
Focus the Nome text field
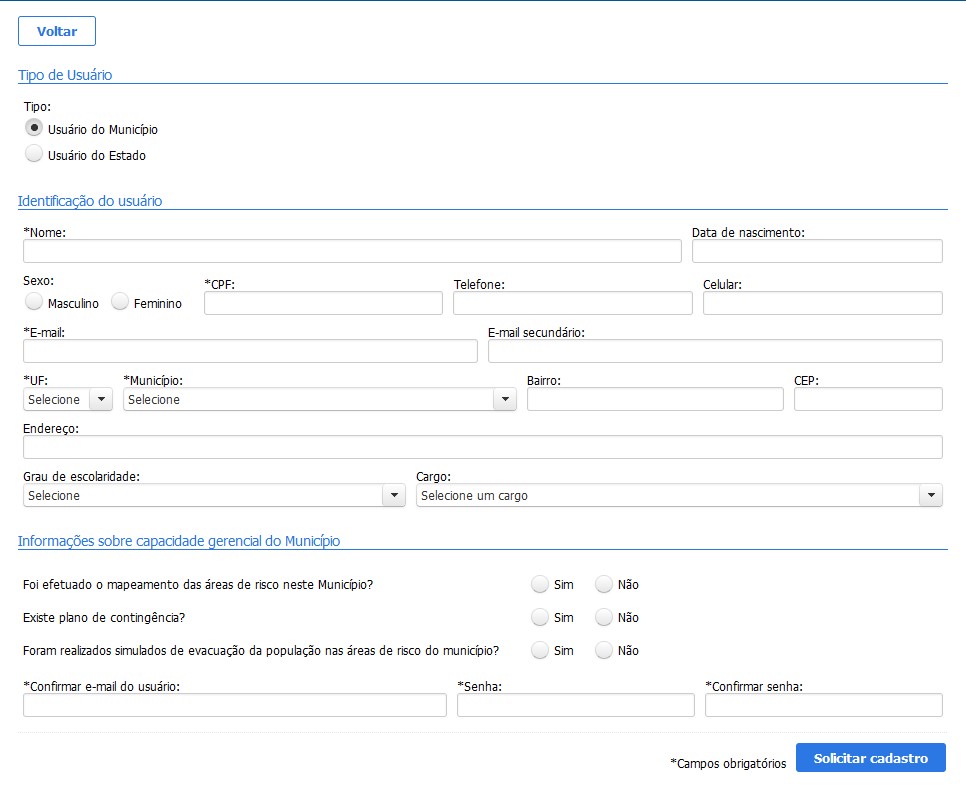[x=352, y=251]
